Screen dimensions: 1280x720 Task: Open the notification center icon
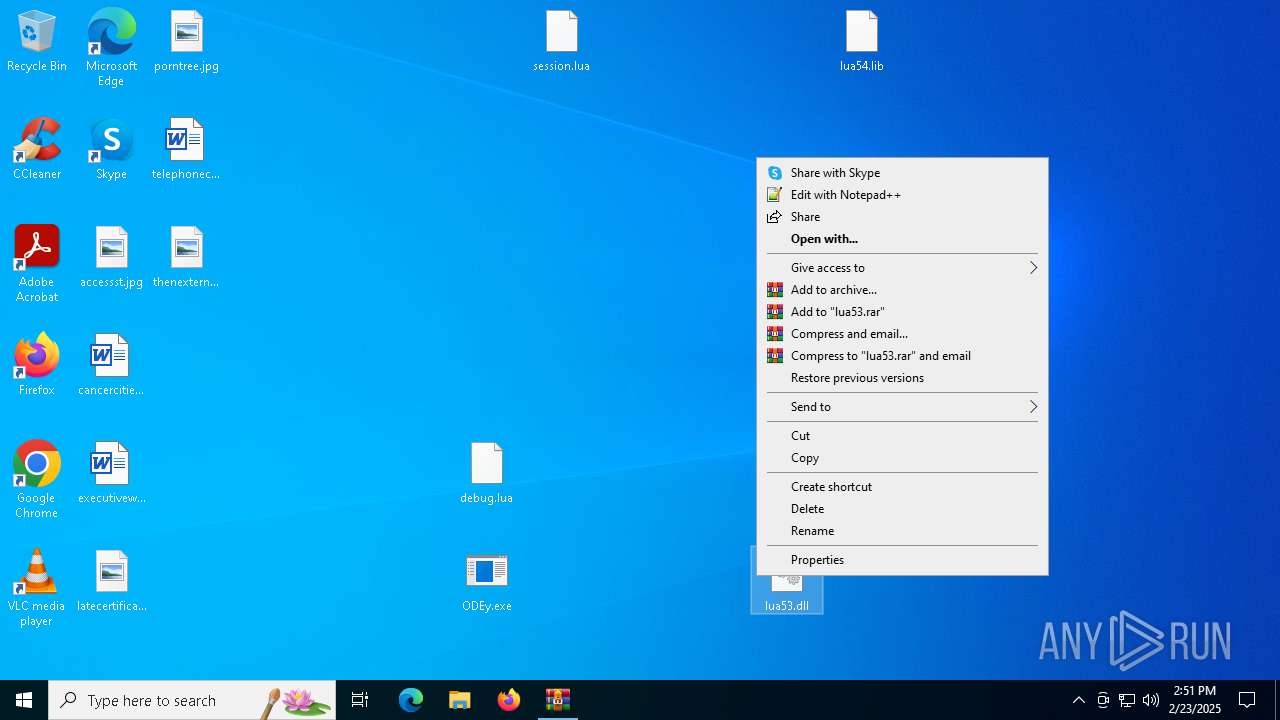click(x=1247, y=700)
